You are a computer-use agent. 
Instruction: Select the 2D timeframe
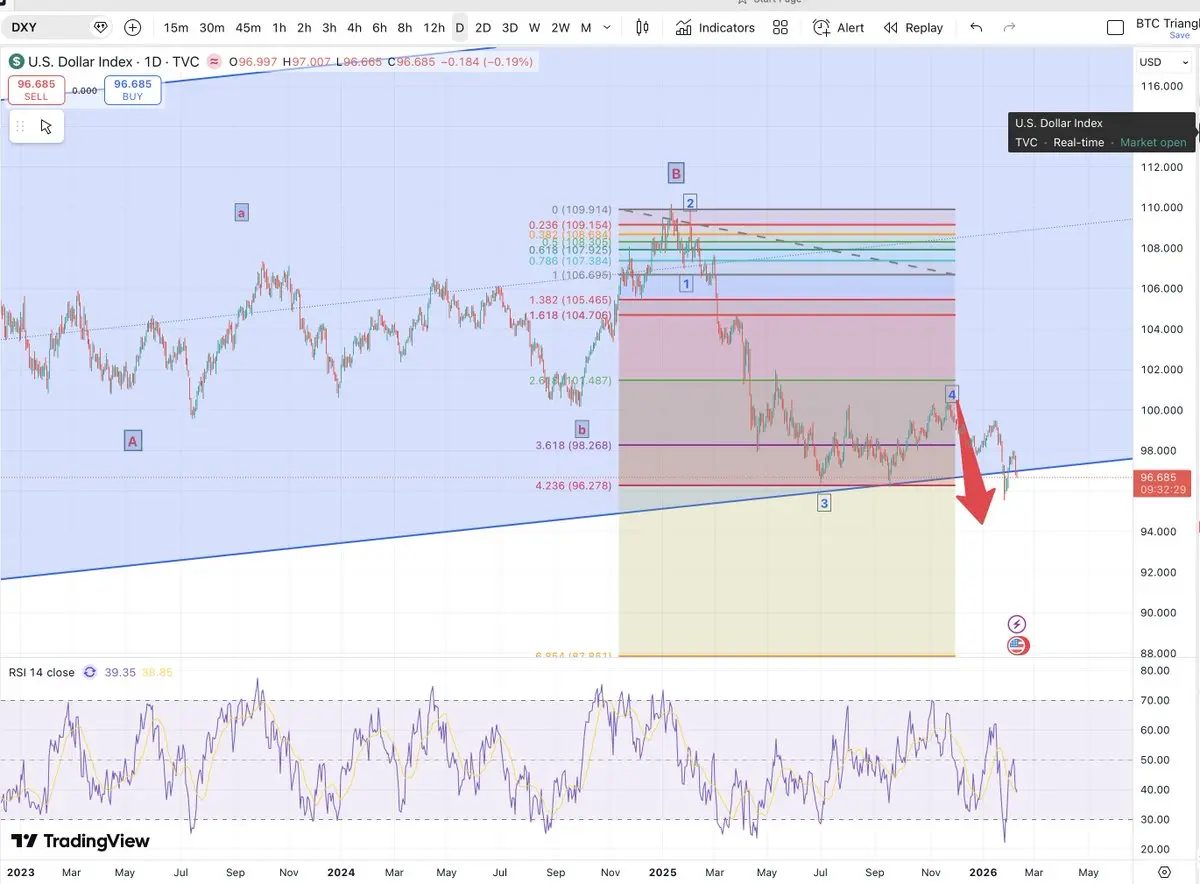click(x=483, y=27)
